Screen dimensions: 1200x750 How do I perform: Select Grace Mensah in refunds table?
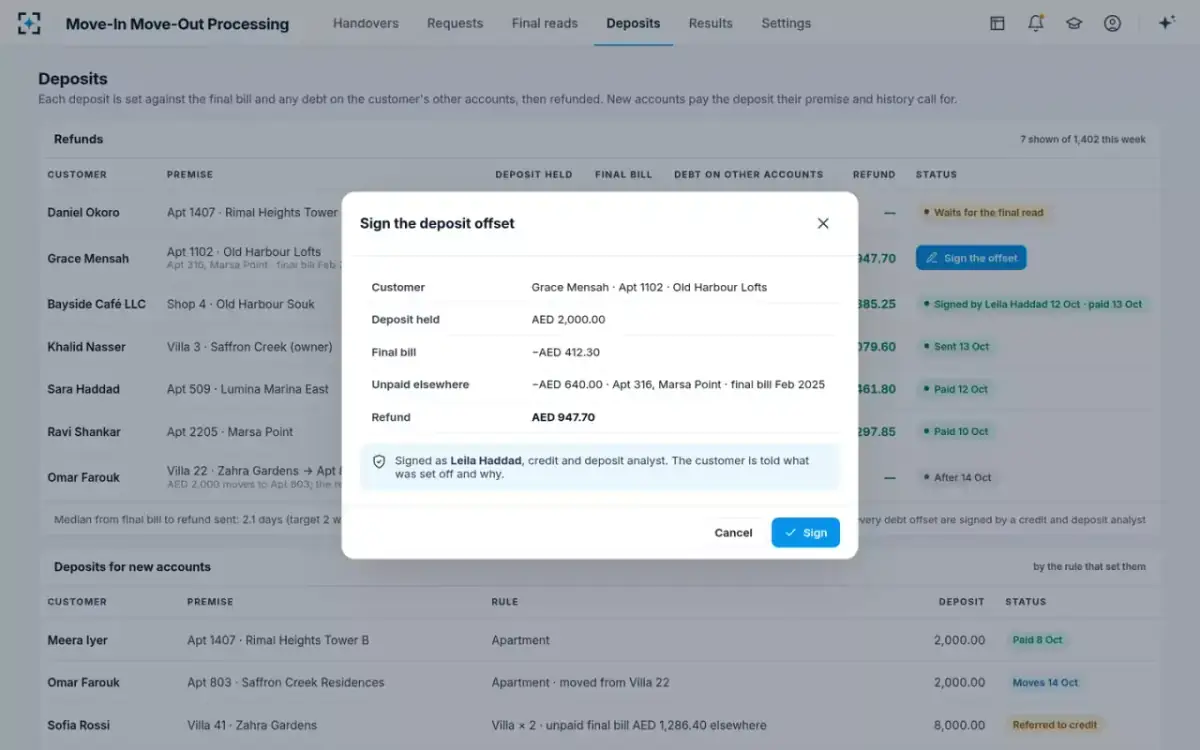(x=88, y=258)
